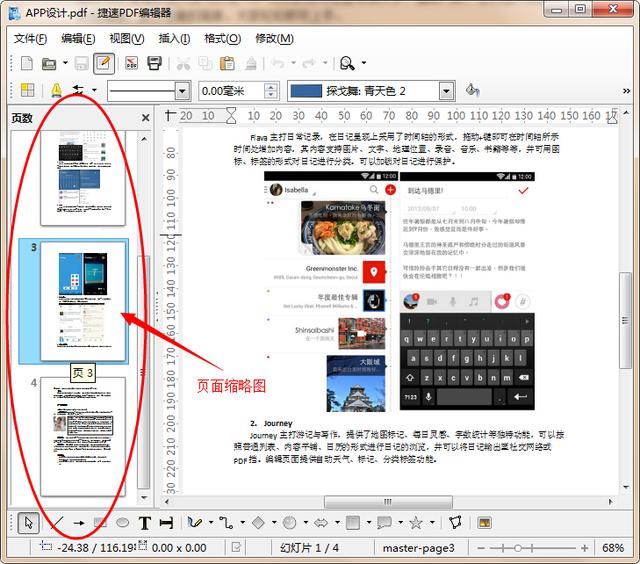
Task: Choose the Text T tool
Action: pyautogui.click(x=144, y=523)
